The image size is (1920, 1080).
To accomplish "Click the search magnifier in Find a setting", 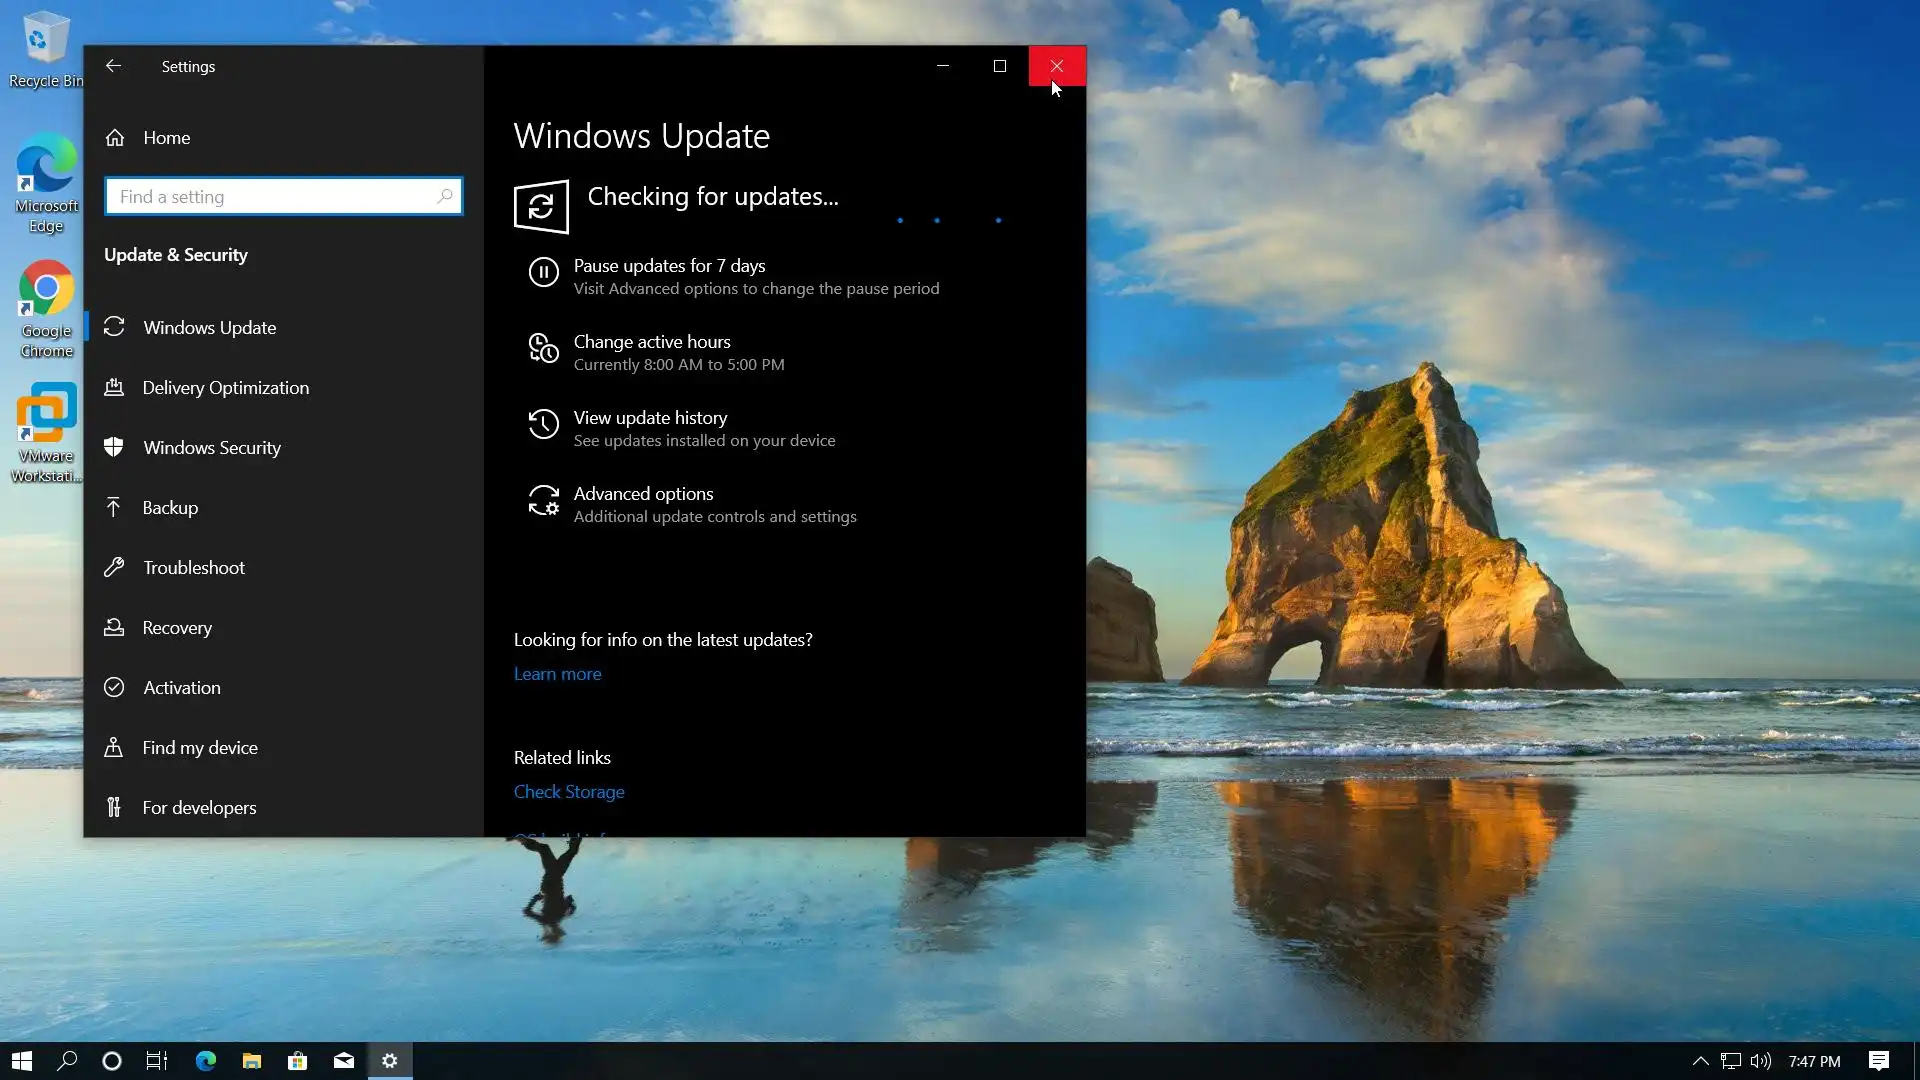I will pyautogui.click(x=445, y=196).
